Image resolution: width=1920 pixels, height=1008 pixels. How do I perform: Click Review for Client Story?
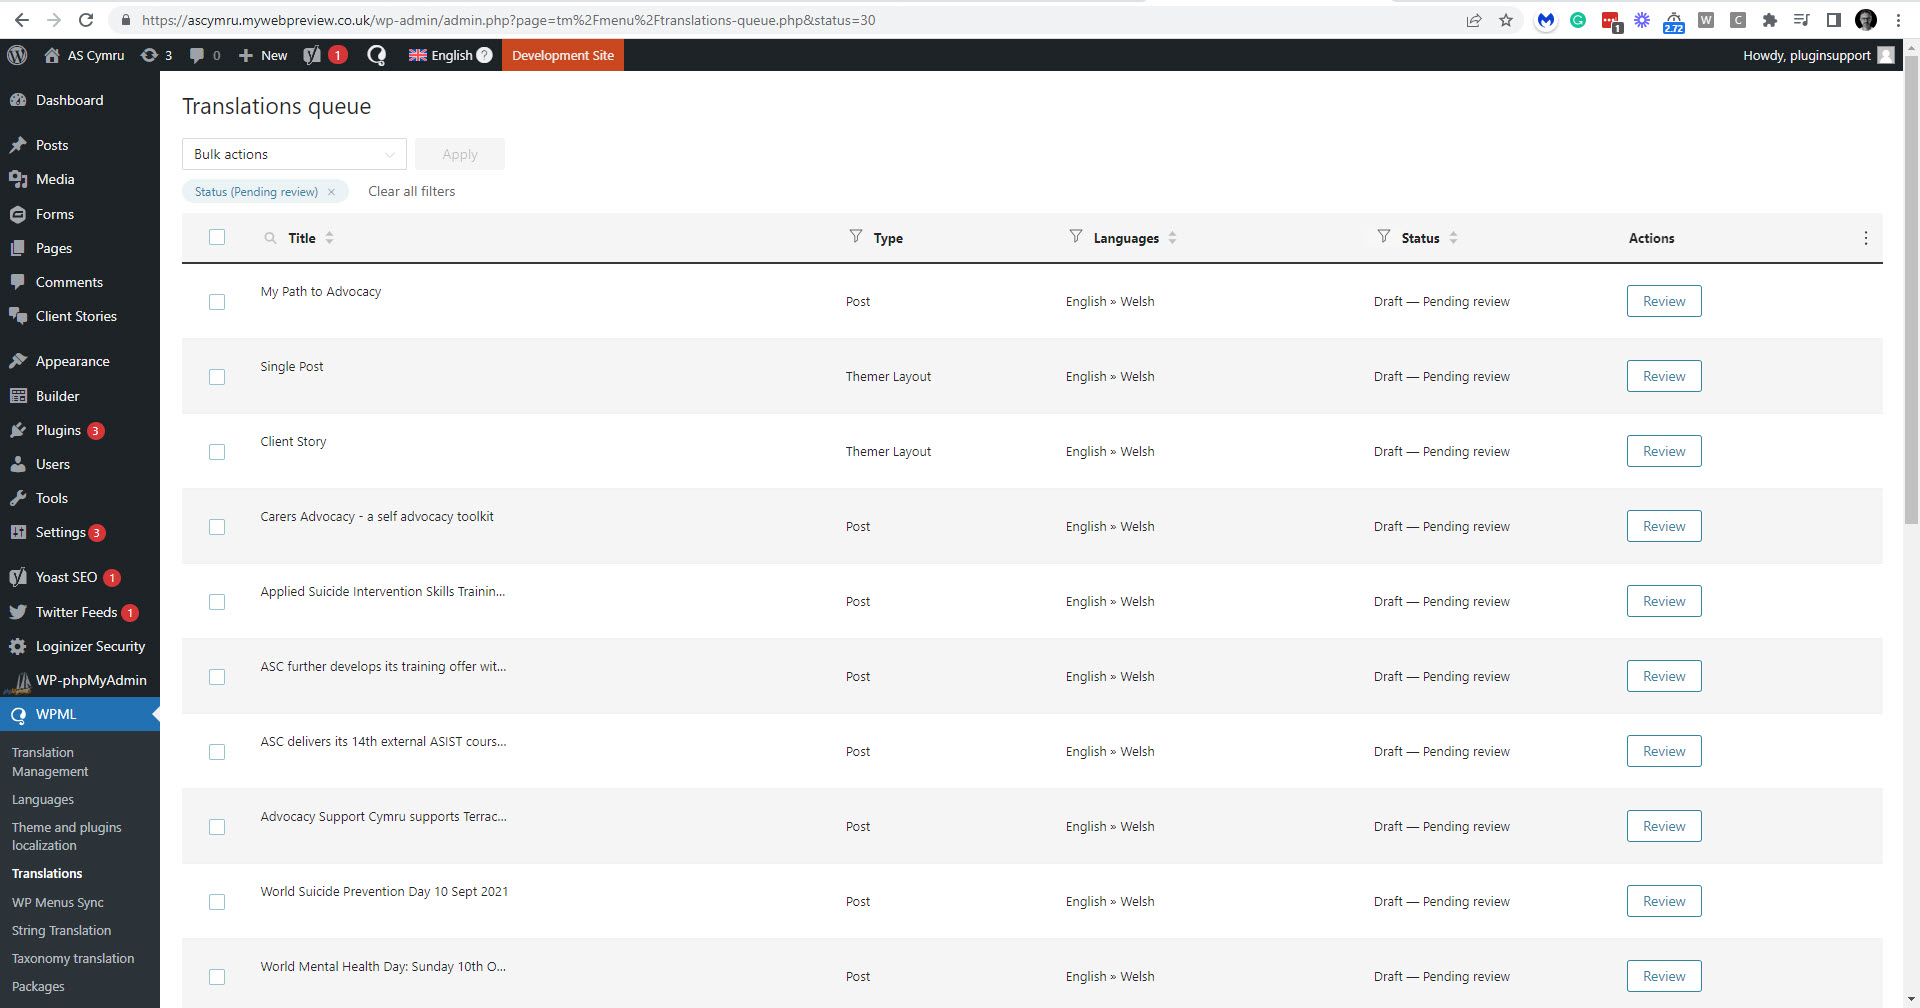click(1664, 451)
